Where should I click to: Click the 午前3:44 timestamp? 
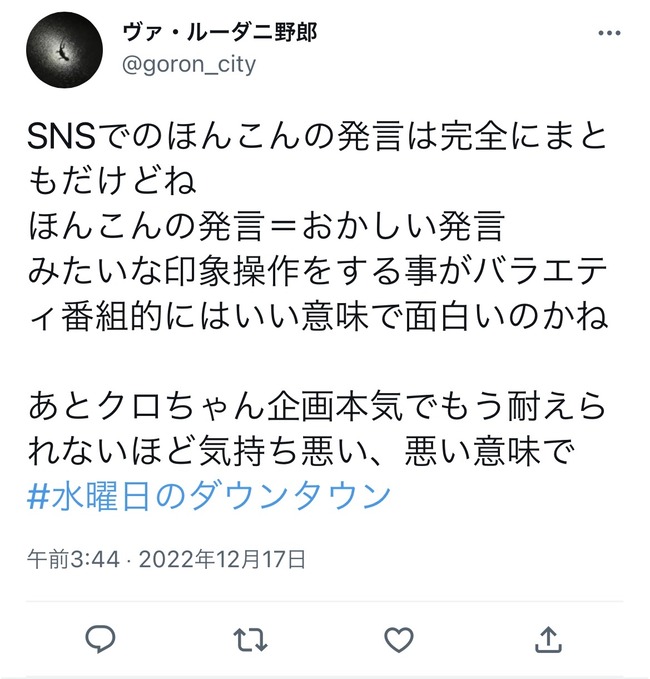73,559
